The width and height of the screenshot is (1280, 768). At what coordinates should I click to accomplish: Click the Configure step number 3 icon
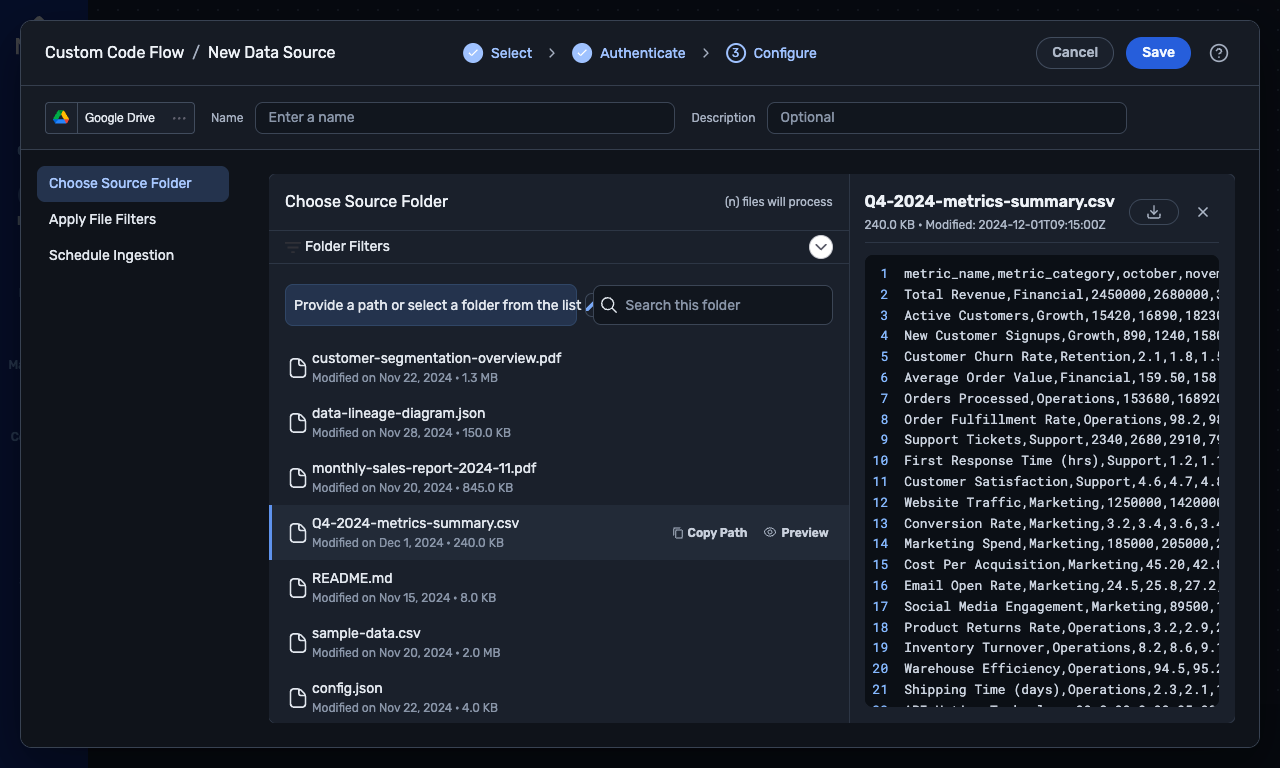click(x=736, y=53)
